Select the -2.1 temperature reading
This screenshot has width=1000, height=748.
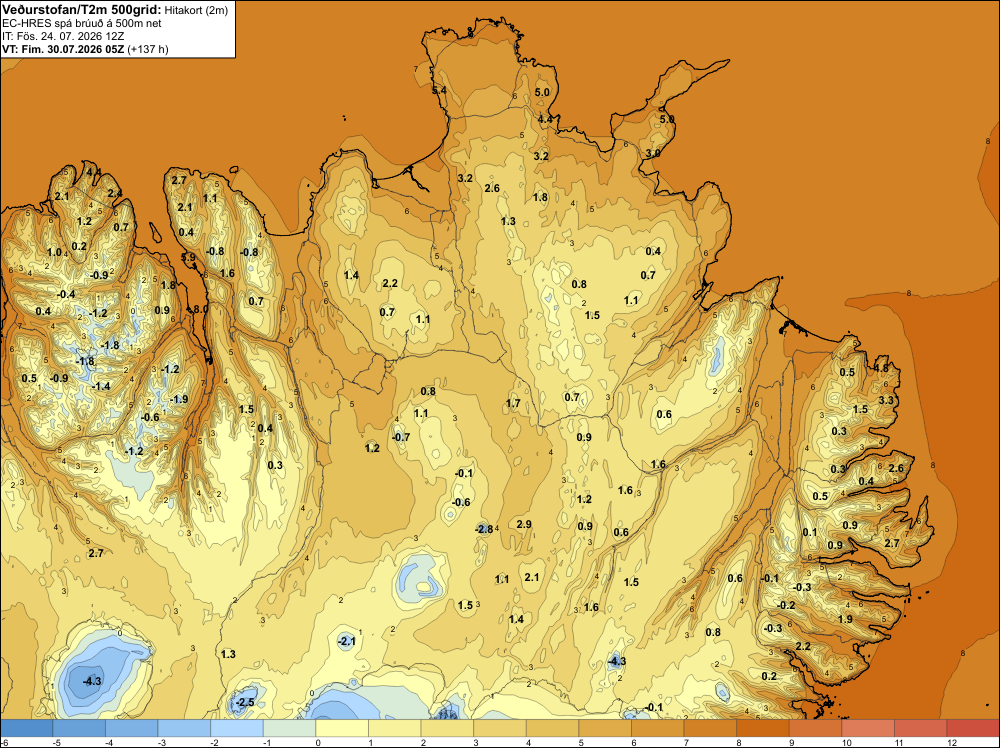[346, 642]
